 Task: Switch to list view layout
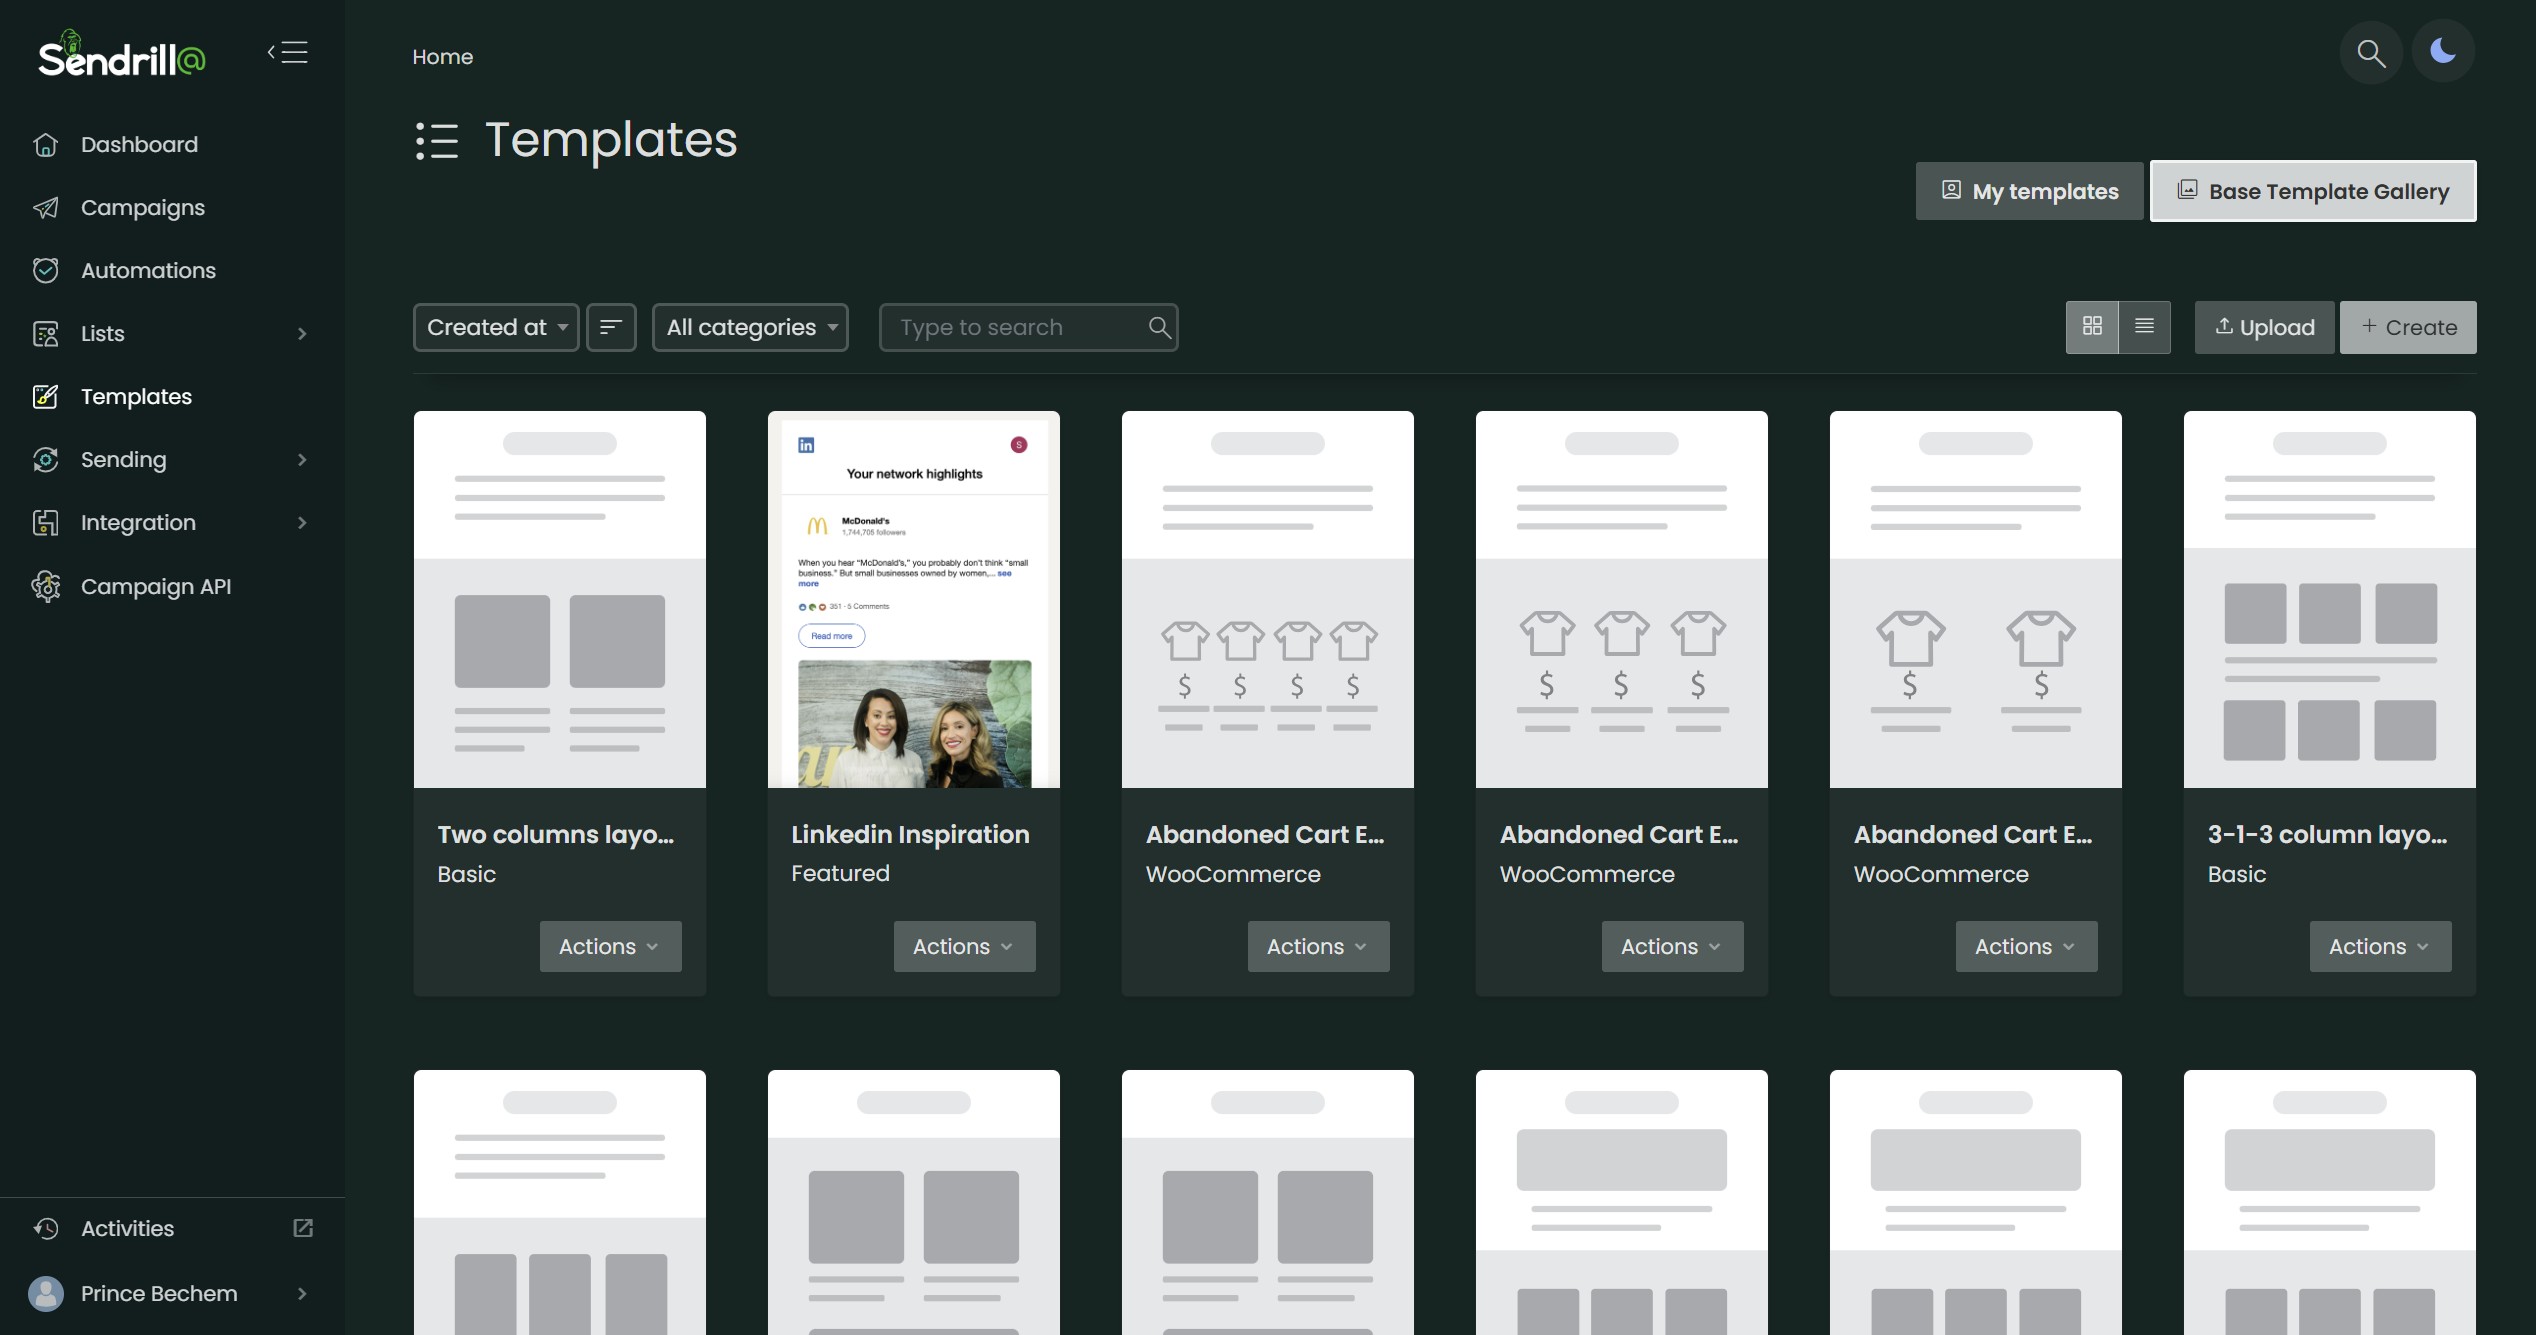click(2144, 327)
